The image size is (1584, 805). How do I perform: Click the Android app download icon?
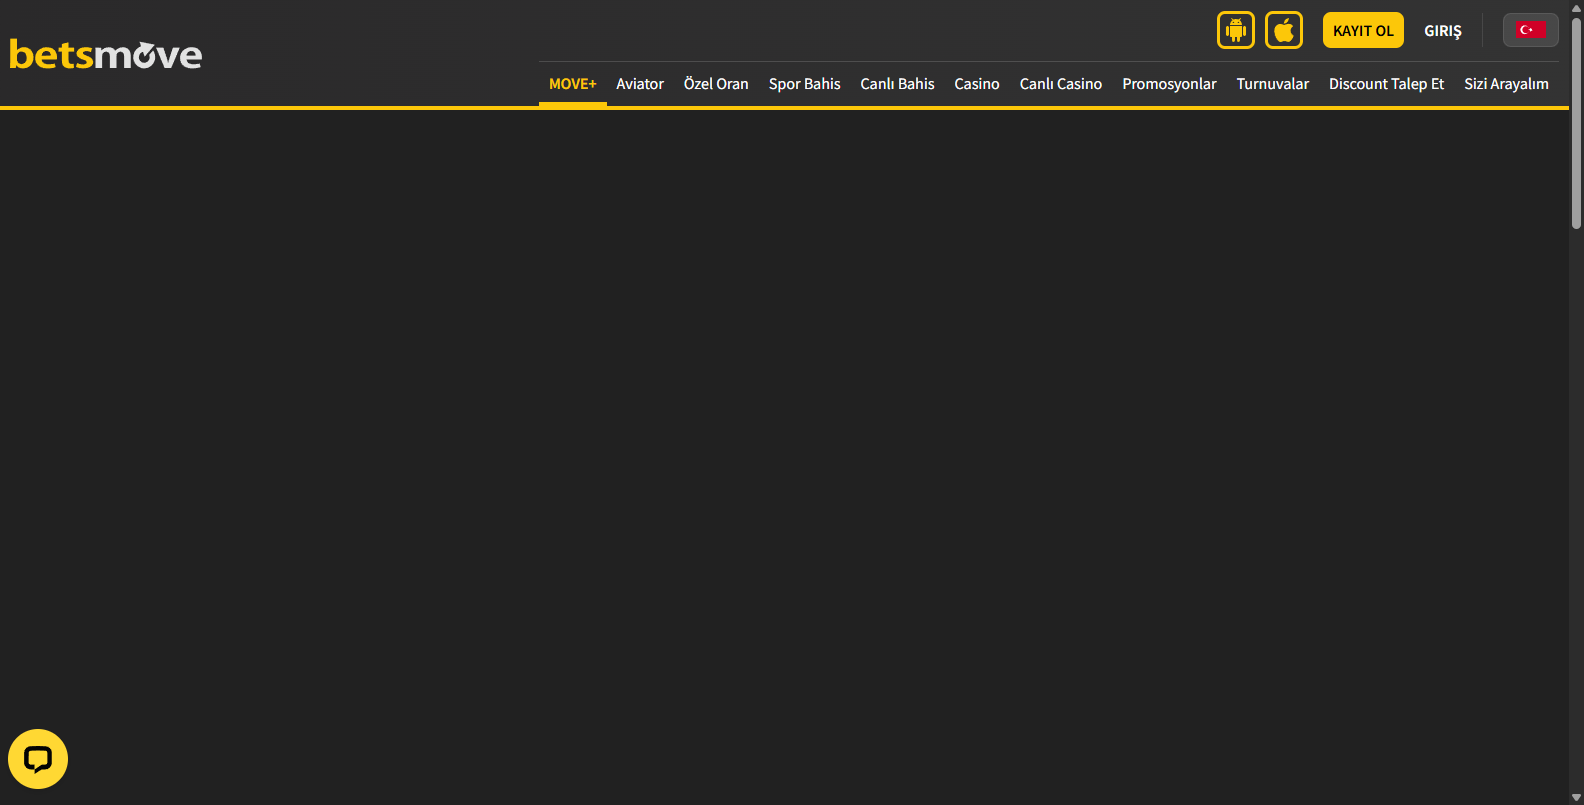(1236, 30)
